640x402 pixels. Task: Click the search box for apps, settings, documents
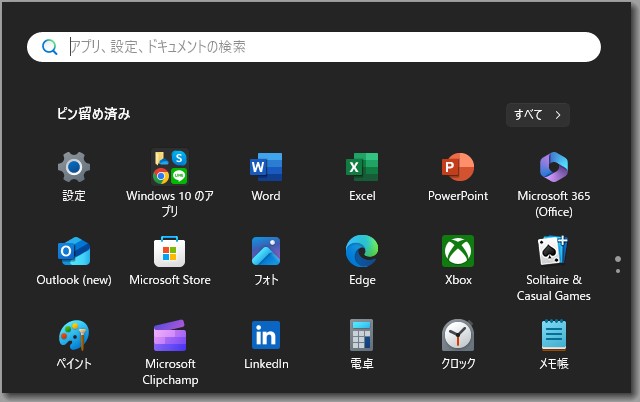point(313,47)
